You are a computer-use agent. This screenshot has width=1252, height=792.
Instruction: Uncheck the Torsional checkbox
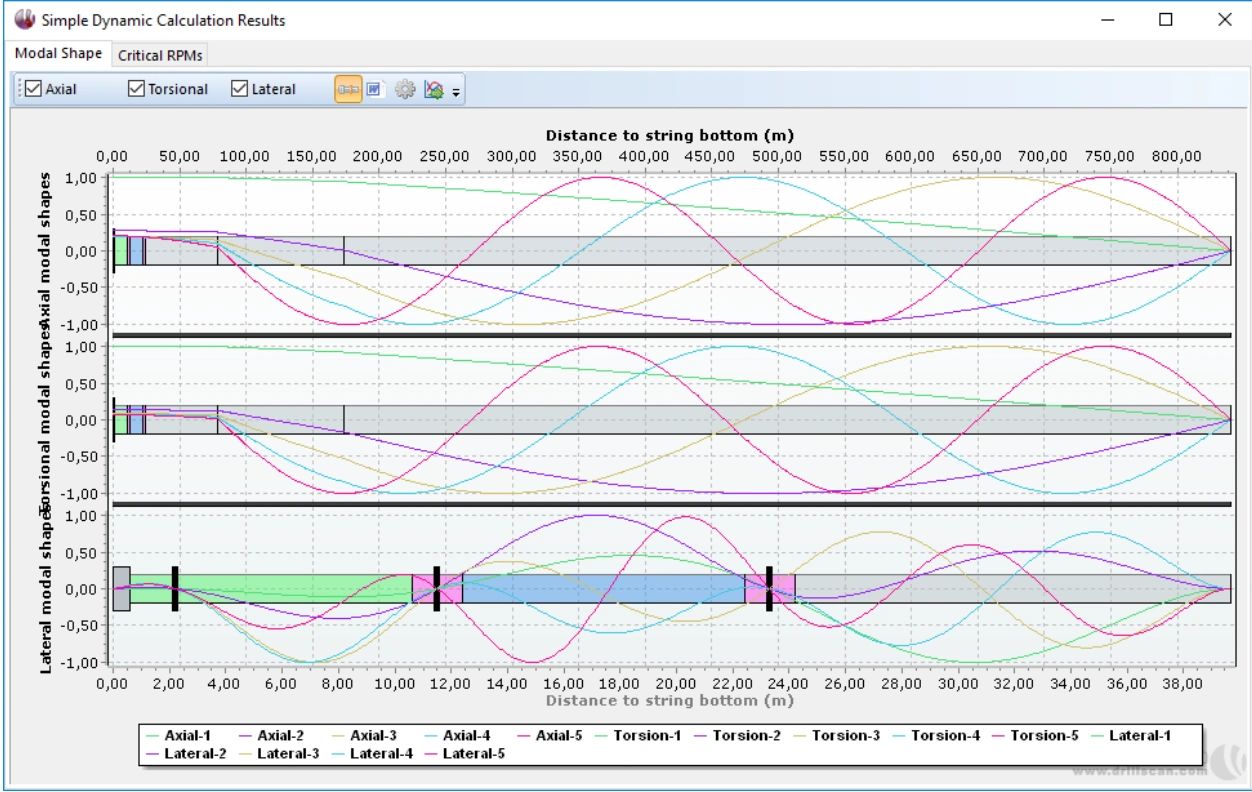(169, 89)
